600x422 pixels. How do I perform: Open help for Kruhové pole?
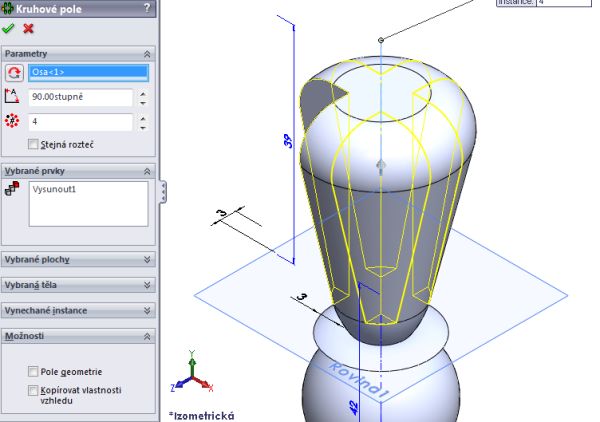[148, 8]
